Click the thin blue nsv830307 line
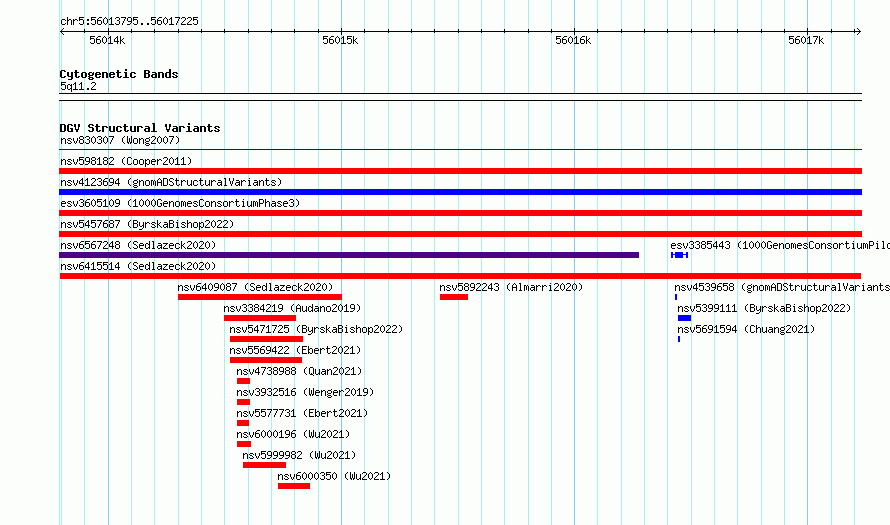 [x=460, y=150]
